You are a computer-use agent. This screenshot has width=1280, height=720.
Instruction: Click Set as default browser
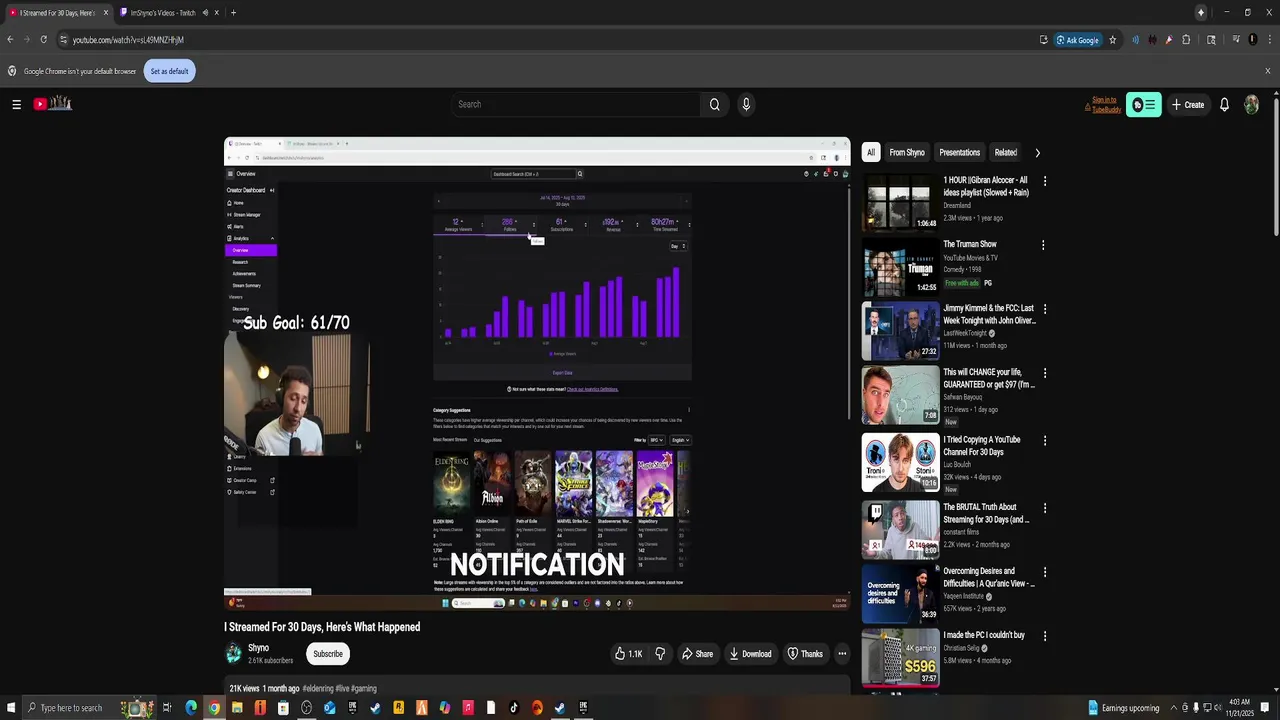click(x=169, y=71)
